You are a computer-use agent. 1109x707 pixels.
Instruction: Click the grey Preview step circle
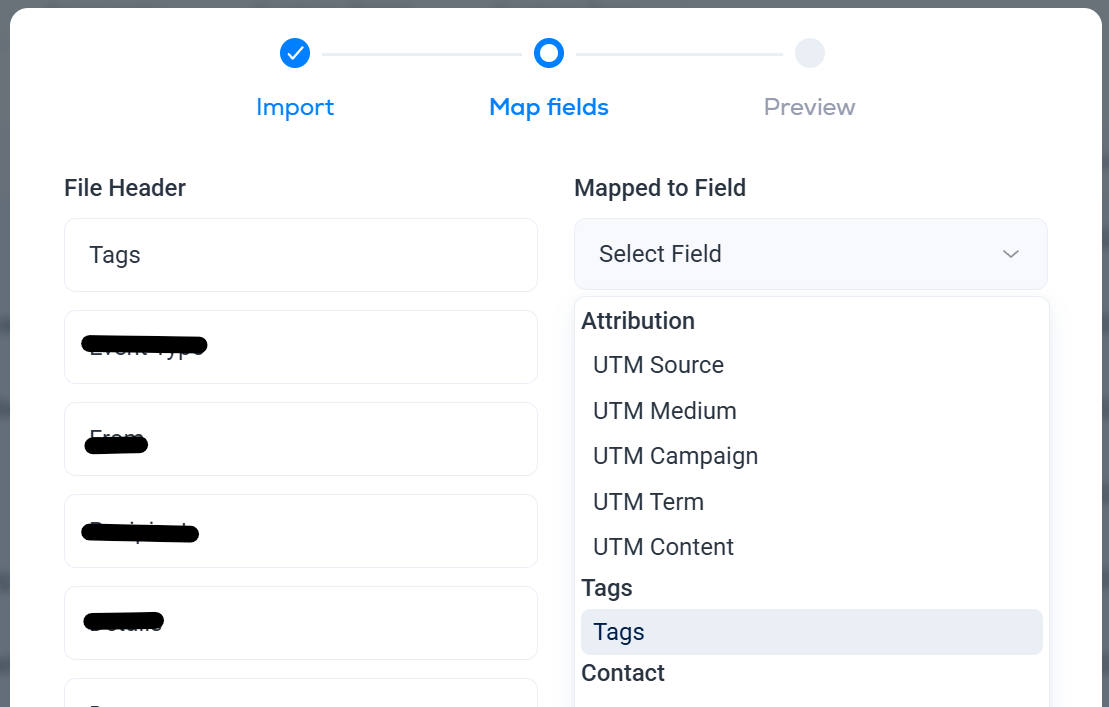tap(809, 53)
